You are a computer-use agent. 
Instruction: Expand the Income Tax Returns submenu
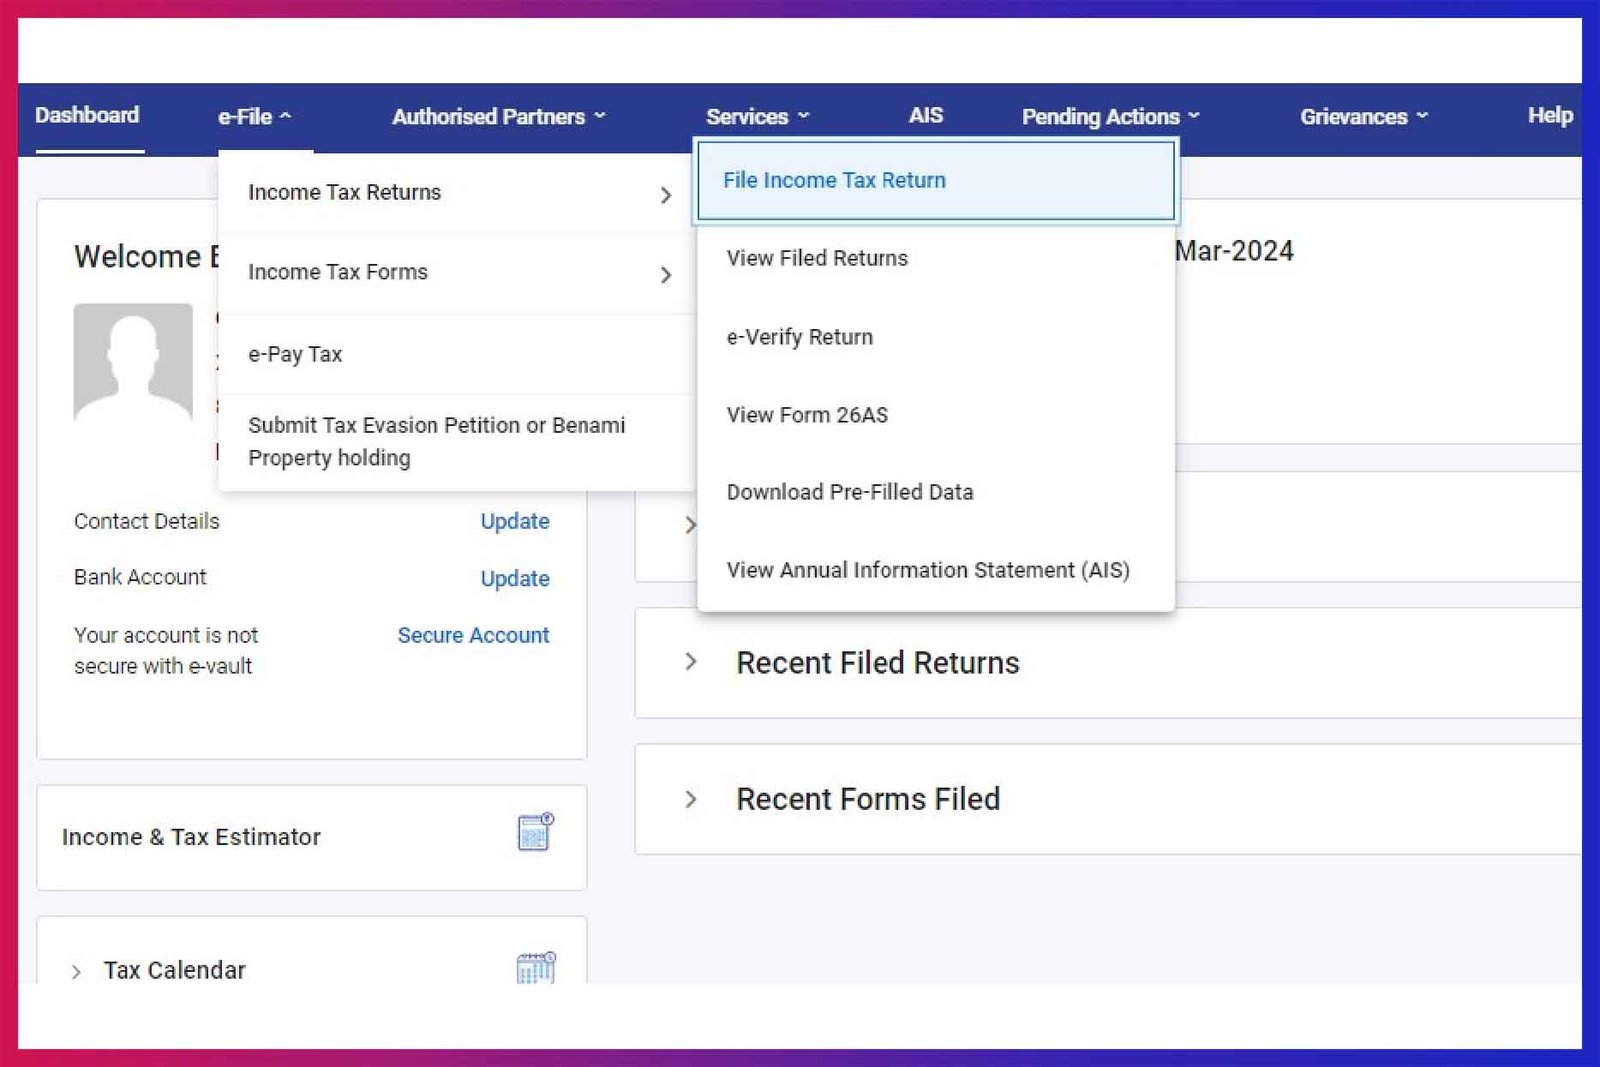click(x=344, y=192)
